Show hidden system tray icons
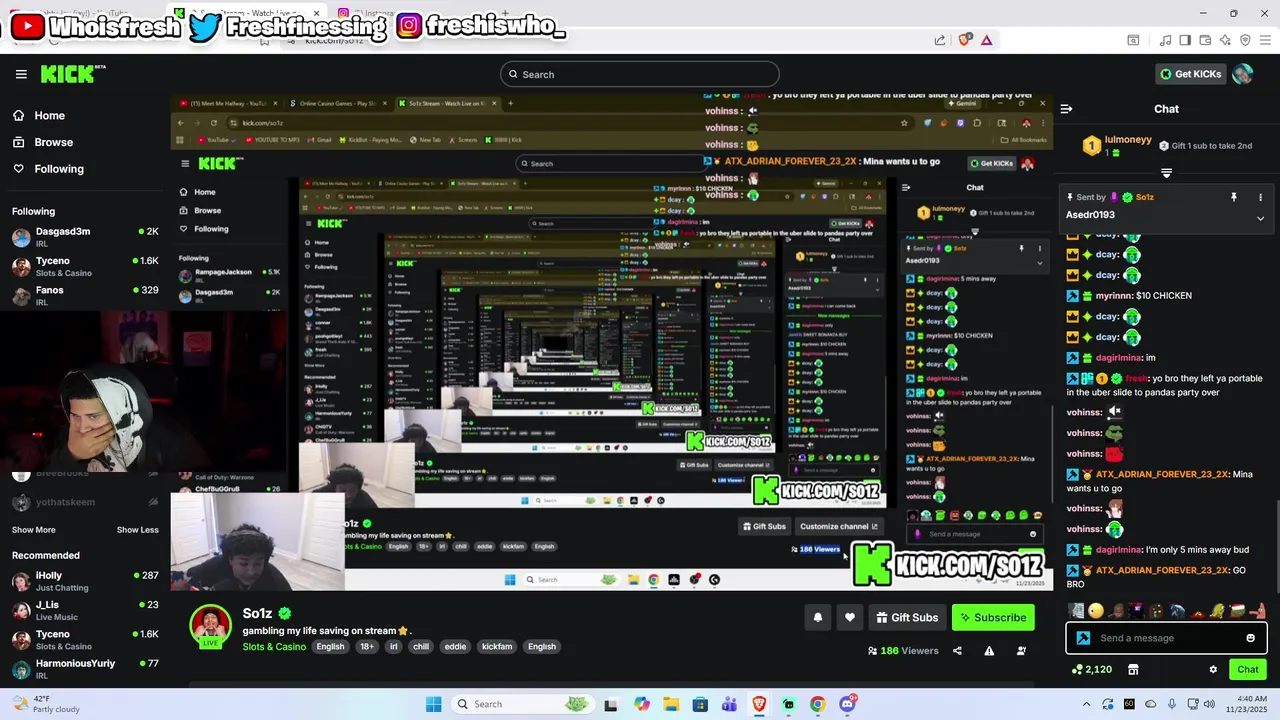The image size is (1280, 720). click(1087, 704)
